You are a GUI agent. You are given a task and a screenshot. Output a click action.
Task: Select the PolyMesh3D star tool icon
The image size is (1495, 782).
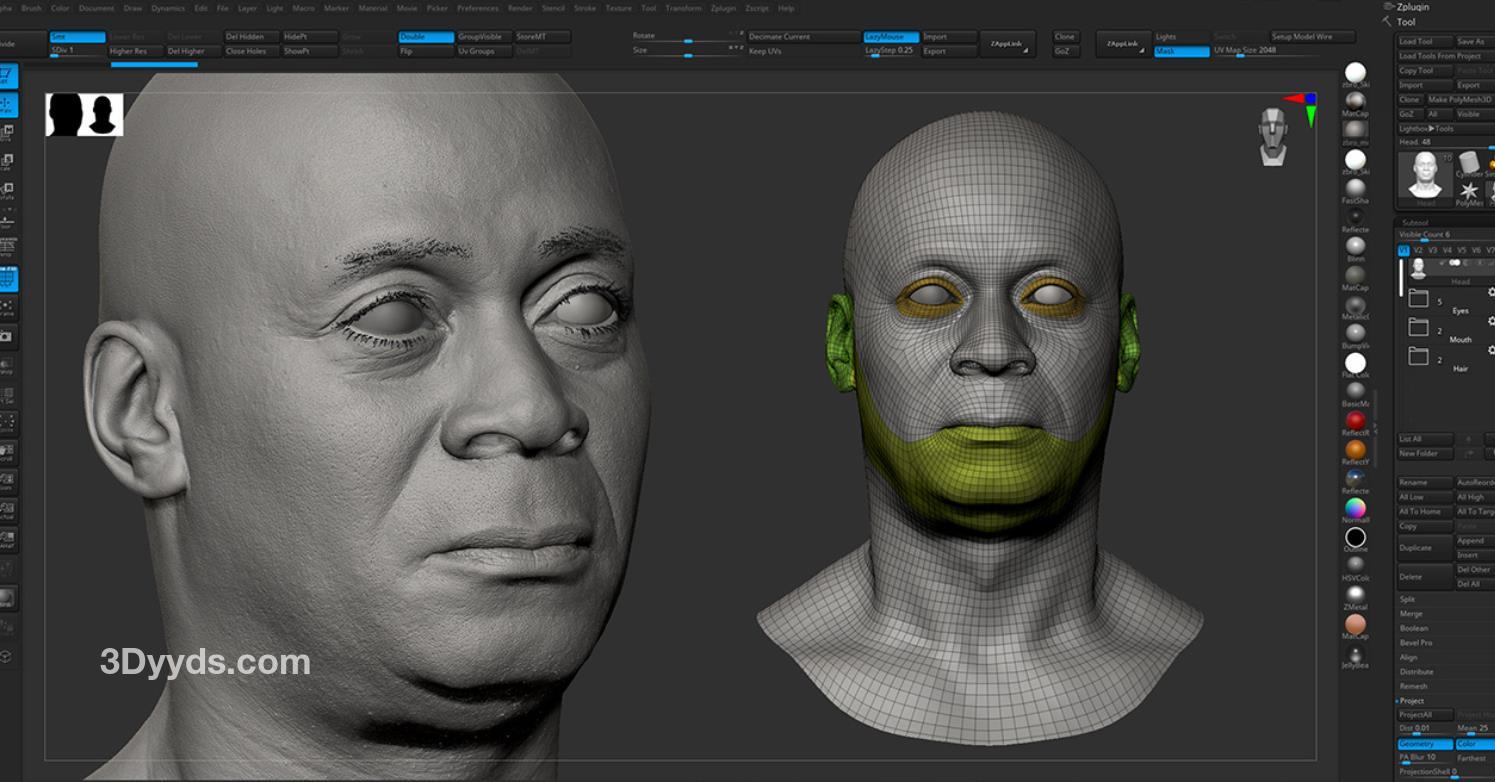click(x=1469, y=190)
